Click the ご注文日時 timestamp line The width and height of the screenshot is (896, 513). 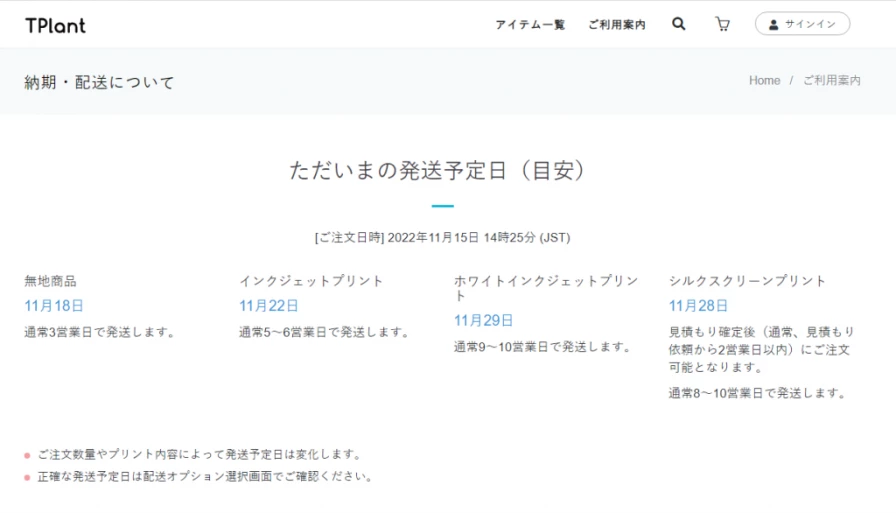coord(442,237)
